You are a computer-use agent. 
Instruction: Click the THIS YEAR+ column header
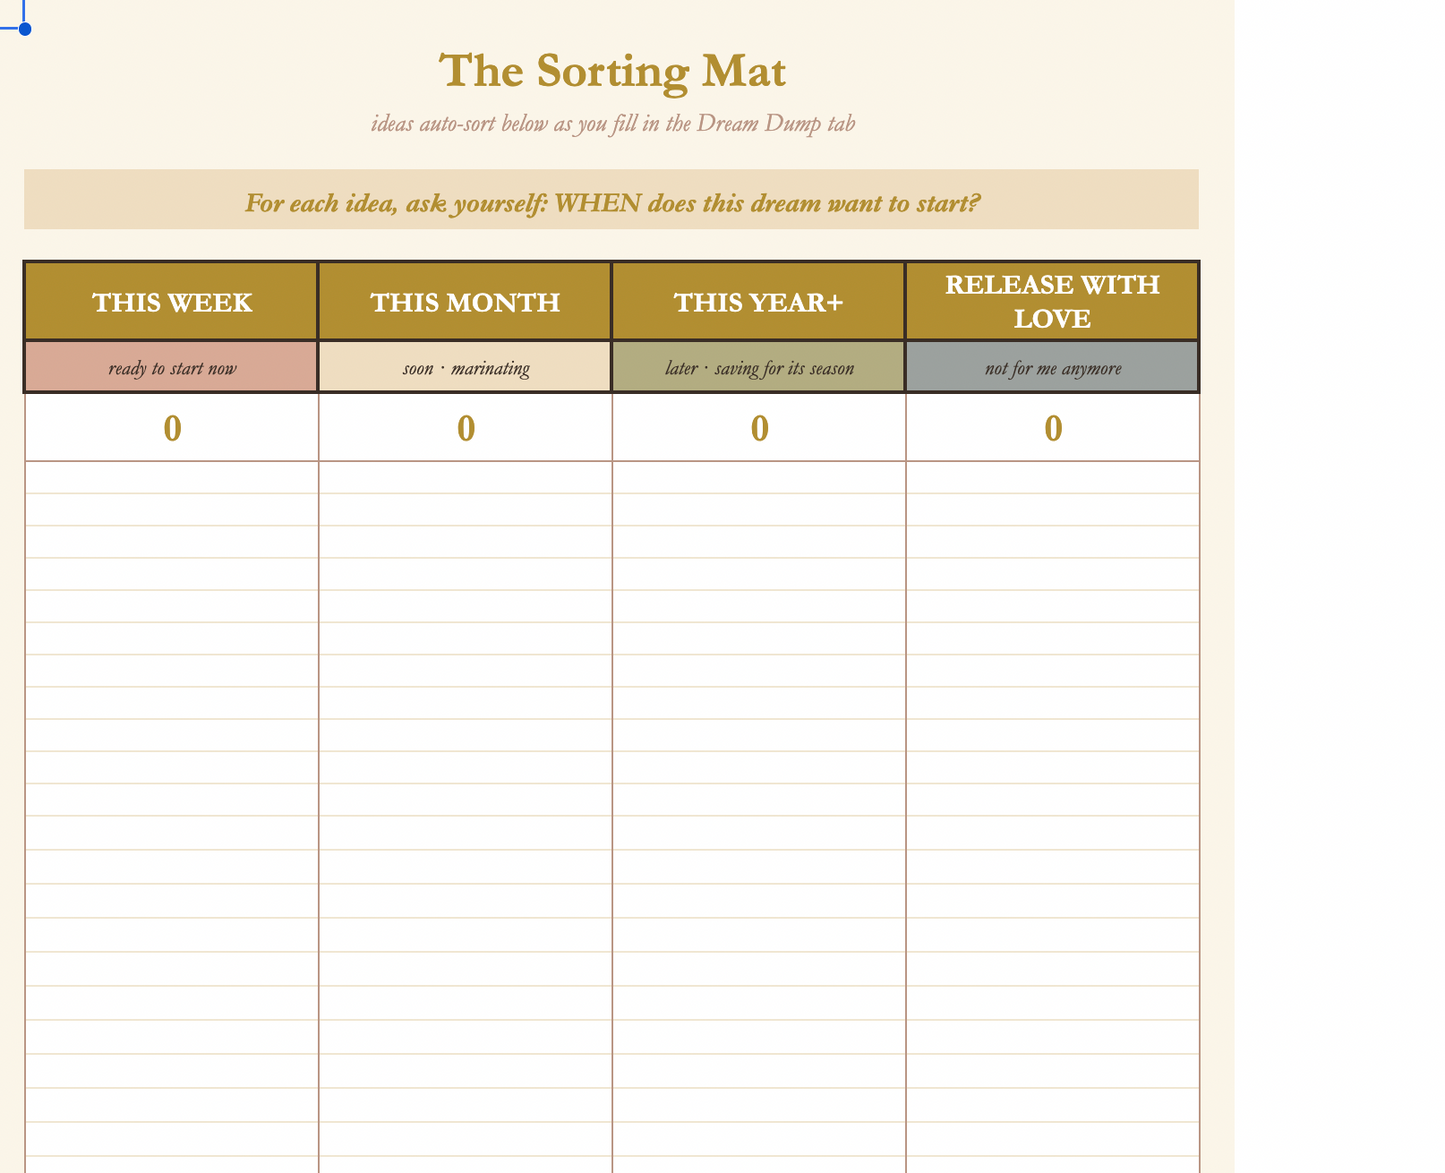point(759,301)
